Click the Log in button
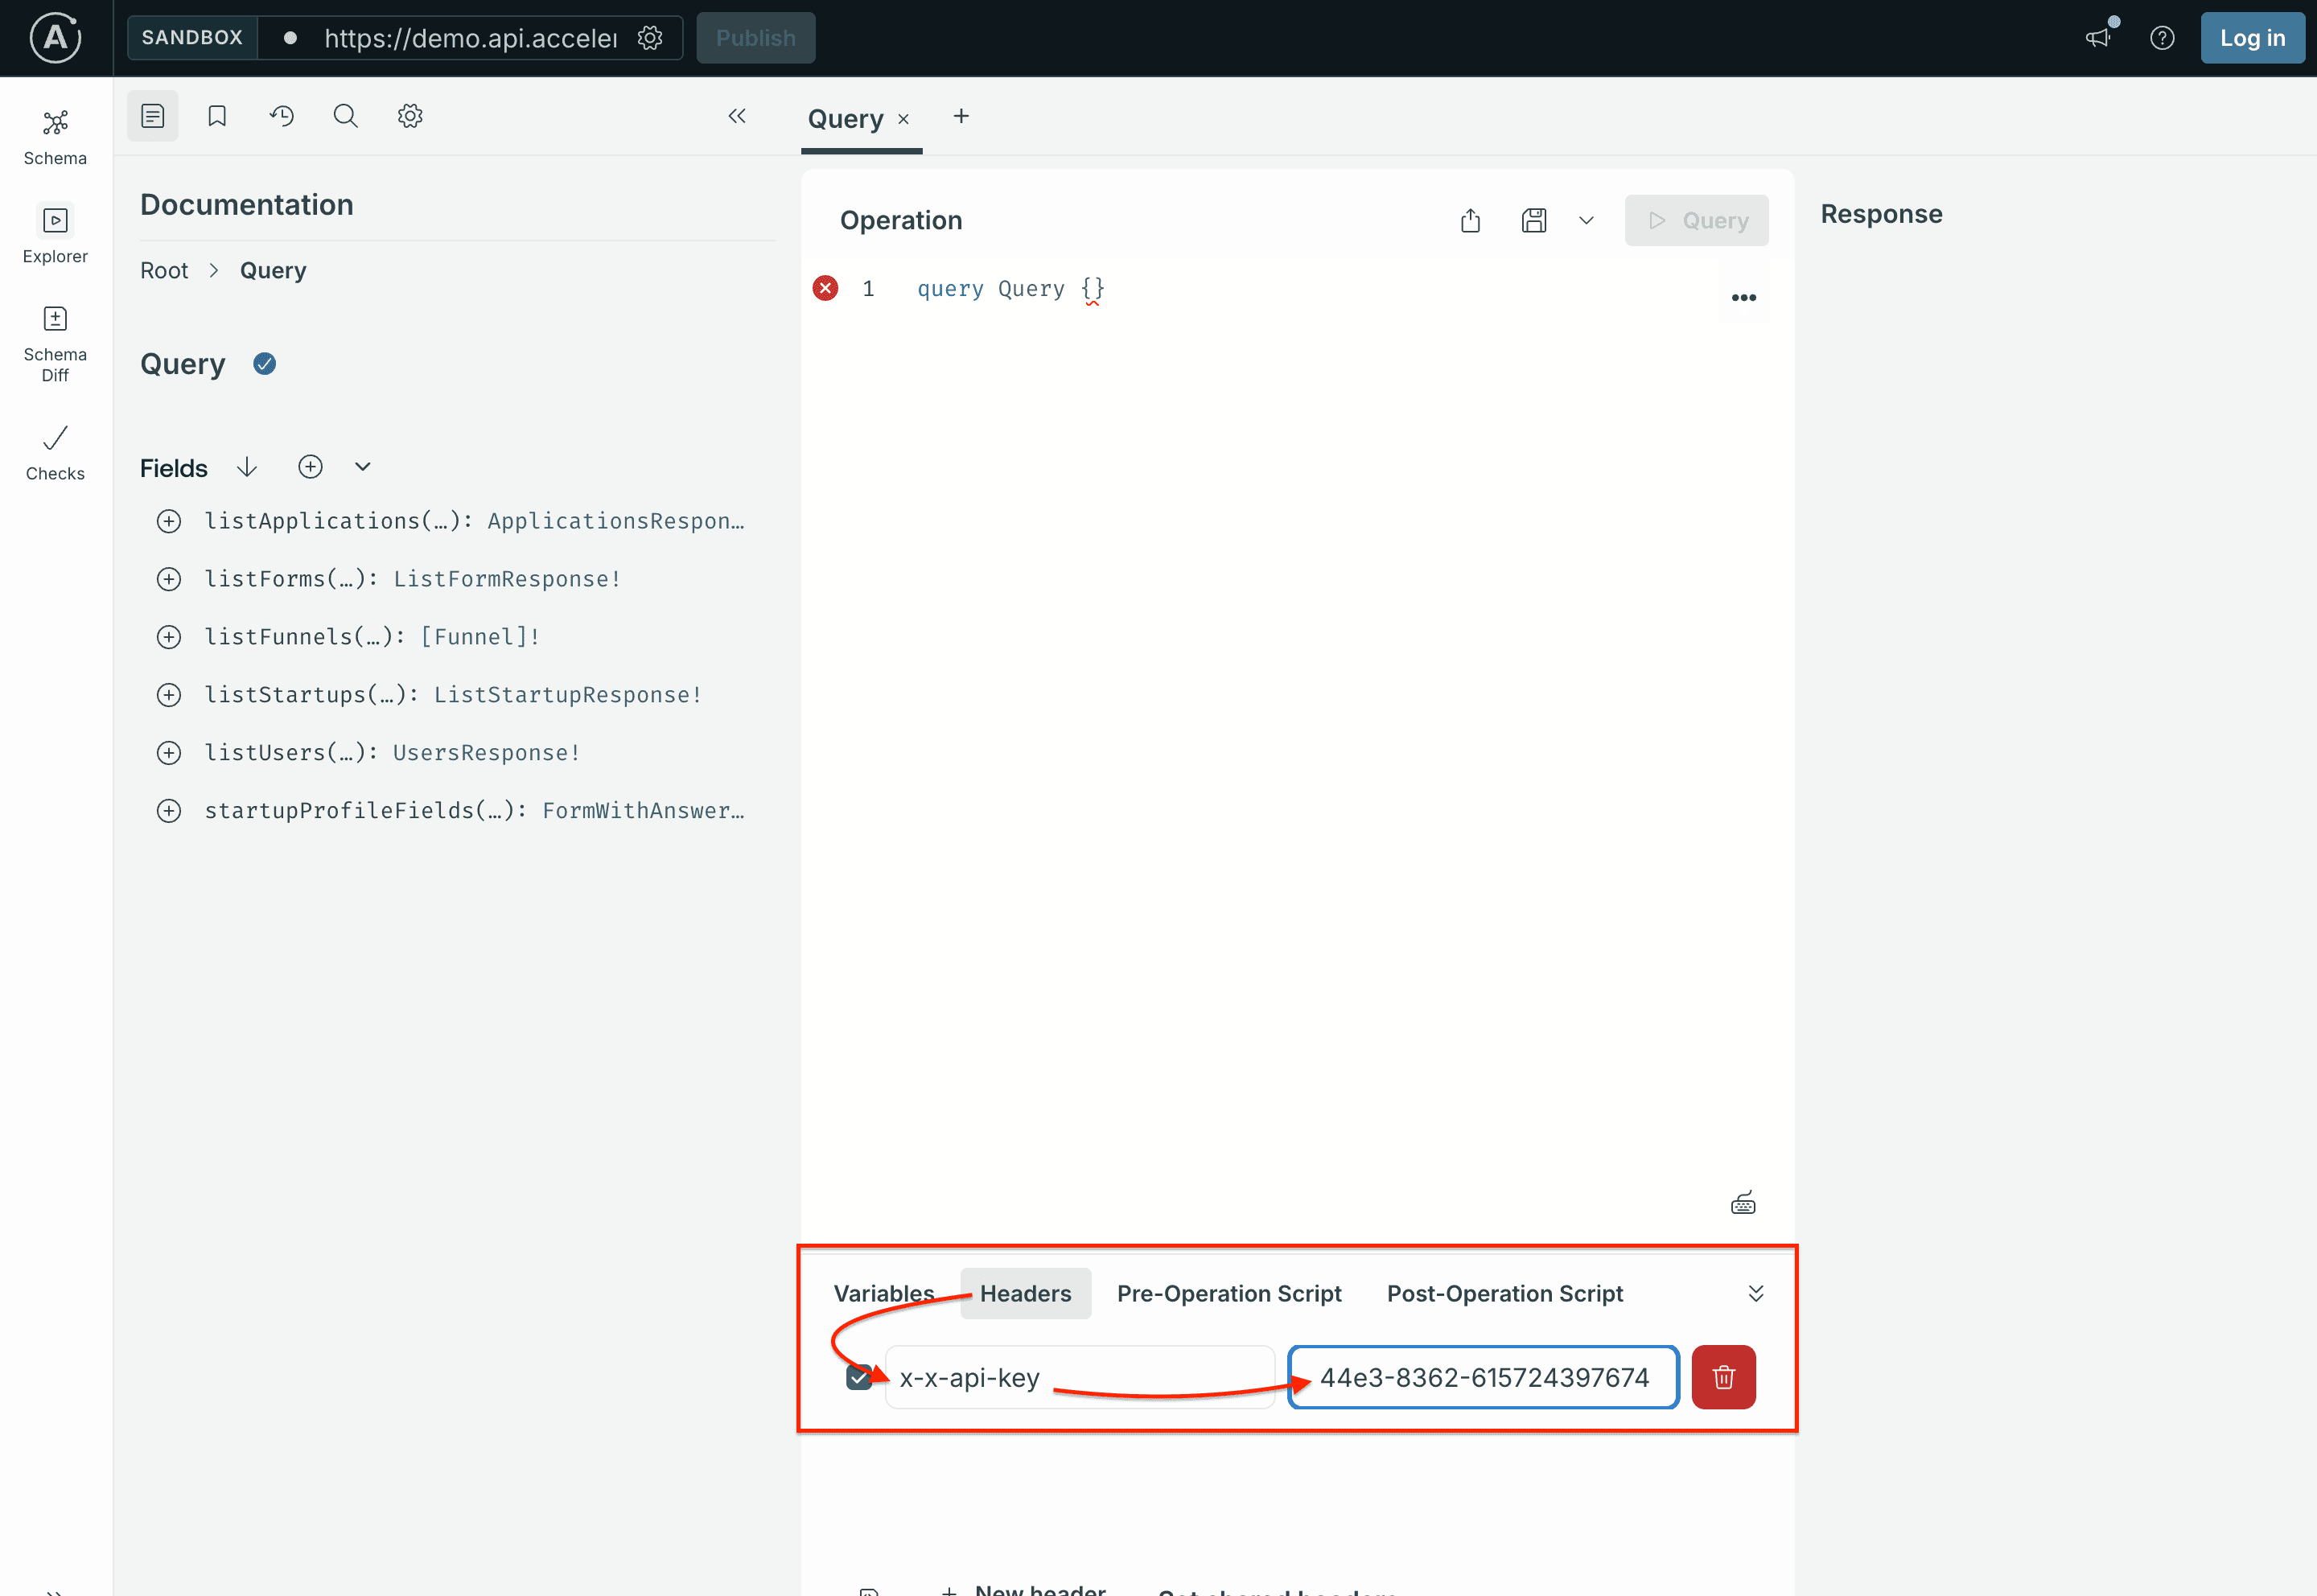 [x=2252, y=37]
